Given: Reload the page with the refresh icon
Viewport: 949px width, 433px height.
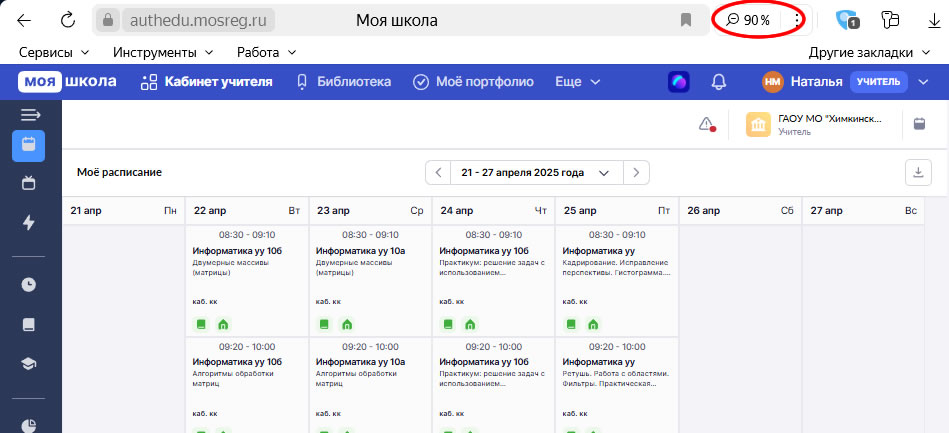Looking at the screenshot, I should pyautogui.click(x=68, y=20).
